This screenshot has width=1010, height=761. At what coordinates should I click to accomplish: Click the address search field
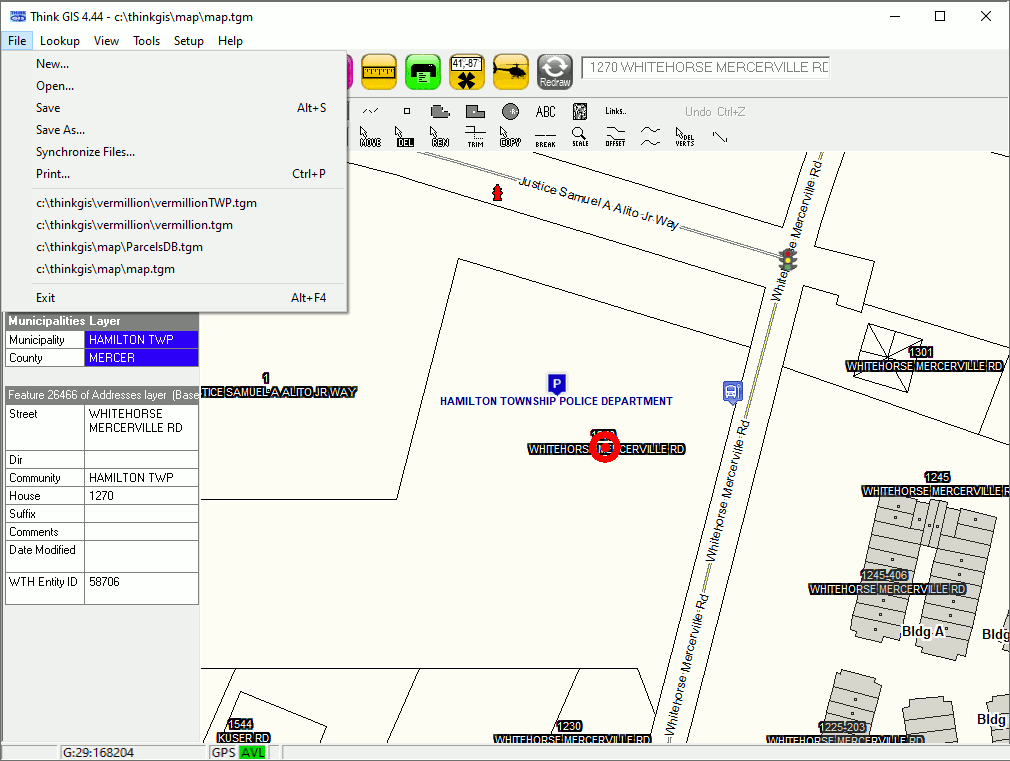[x=706, y=68]
